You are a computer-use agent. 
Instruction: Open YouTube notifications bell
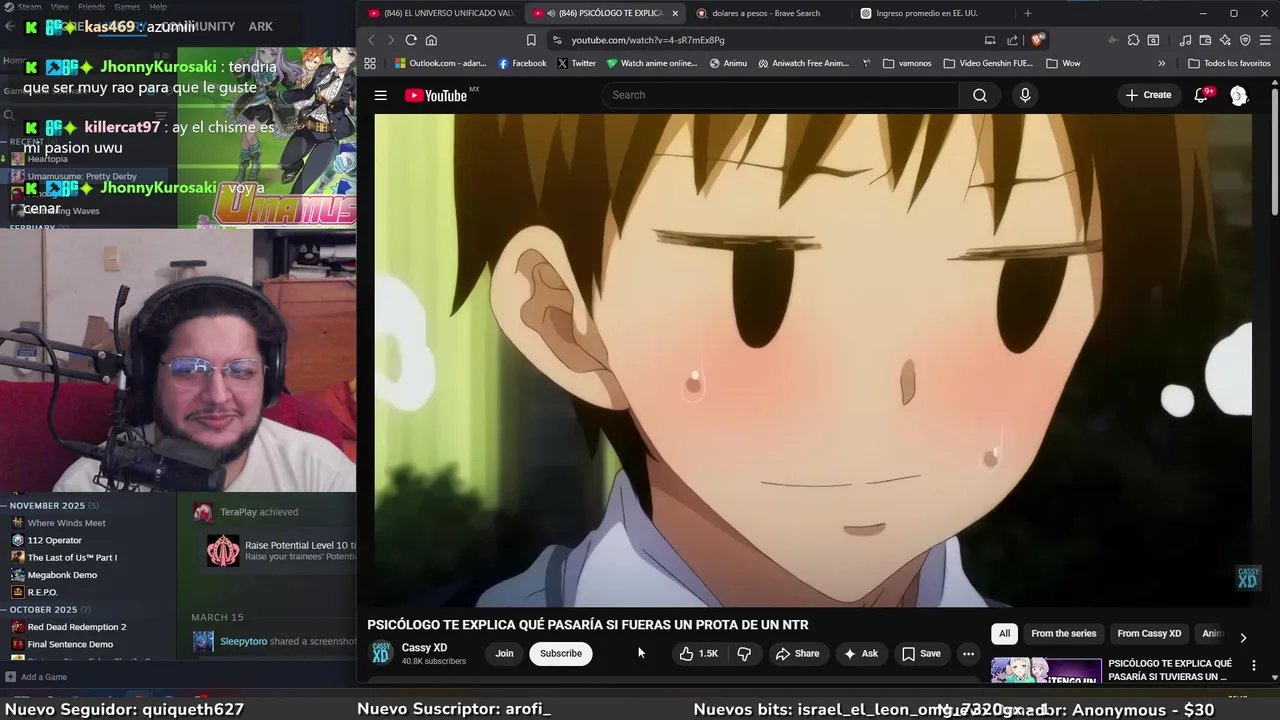[x=1201, y=95]
